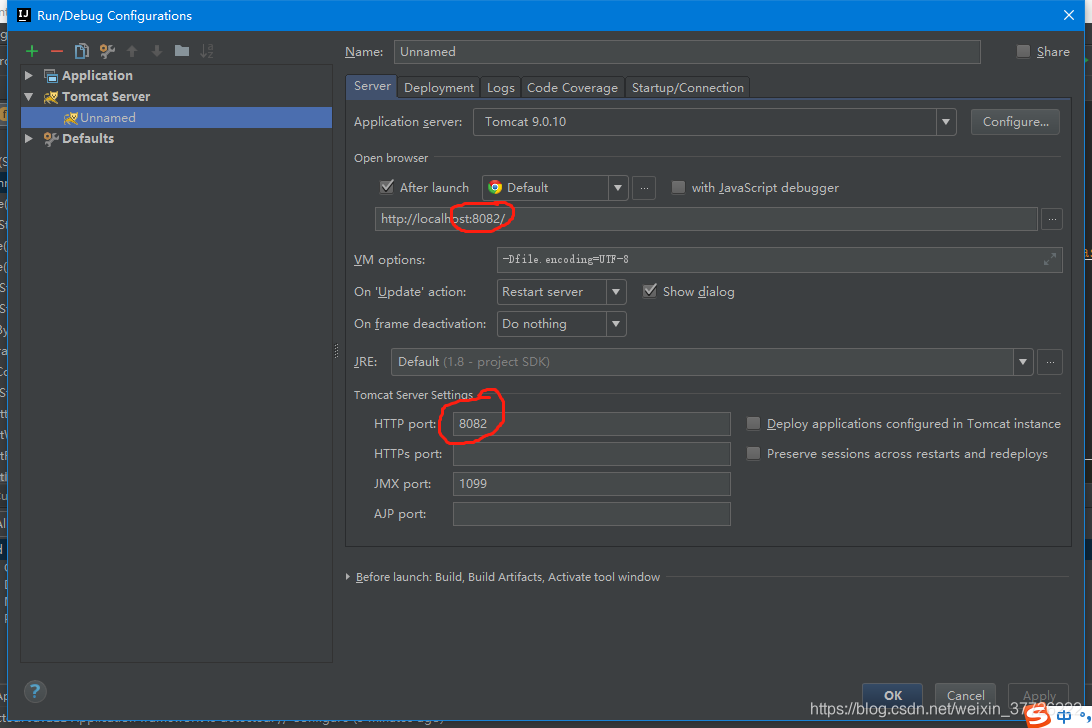
Task: Switch to the Server tab
Action: (372, 86)
